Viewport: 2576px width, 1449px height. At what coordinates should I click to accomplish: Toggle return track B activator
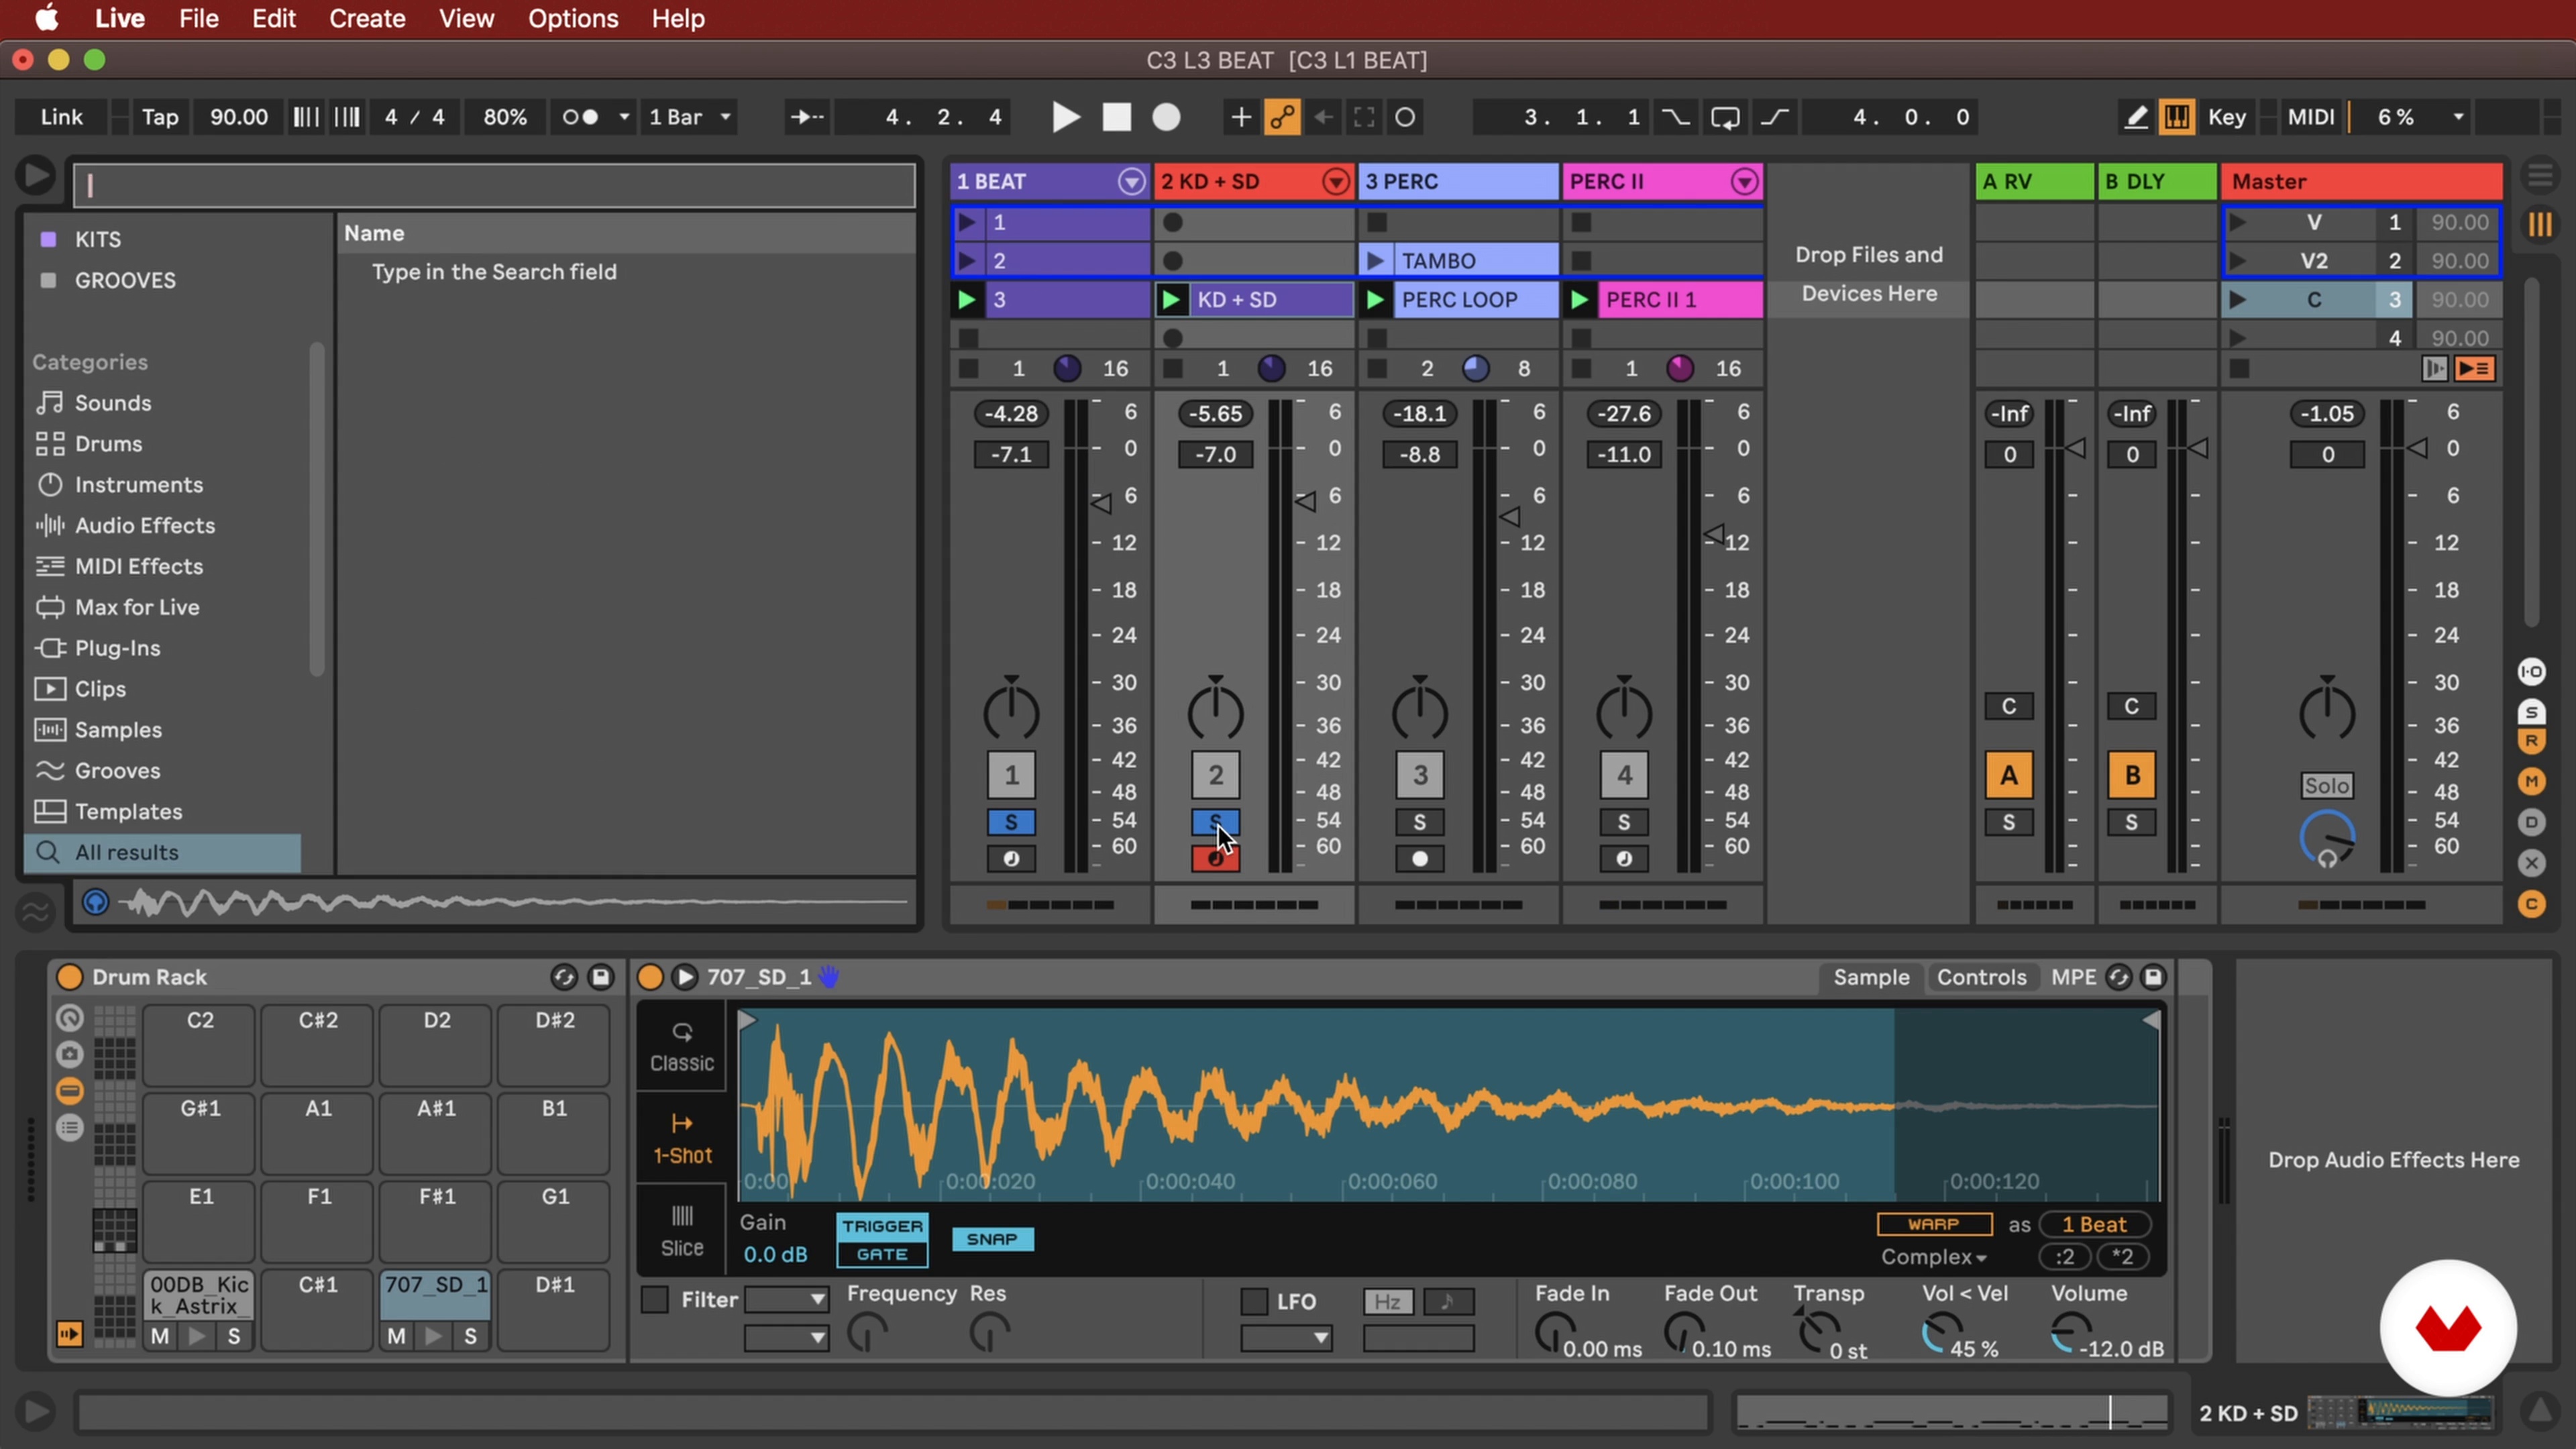pyautogui.click(x=2131, y=775)
